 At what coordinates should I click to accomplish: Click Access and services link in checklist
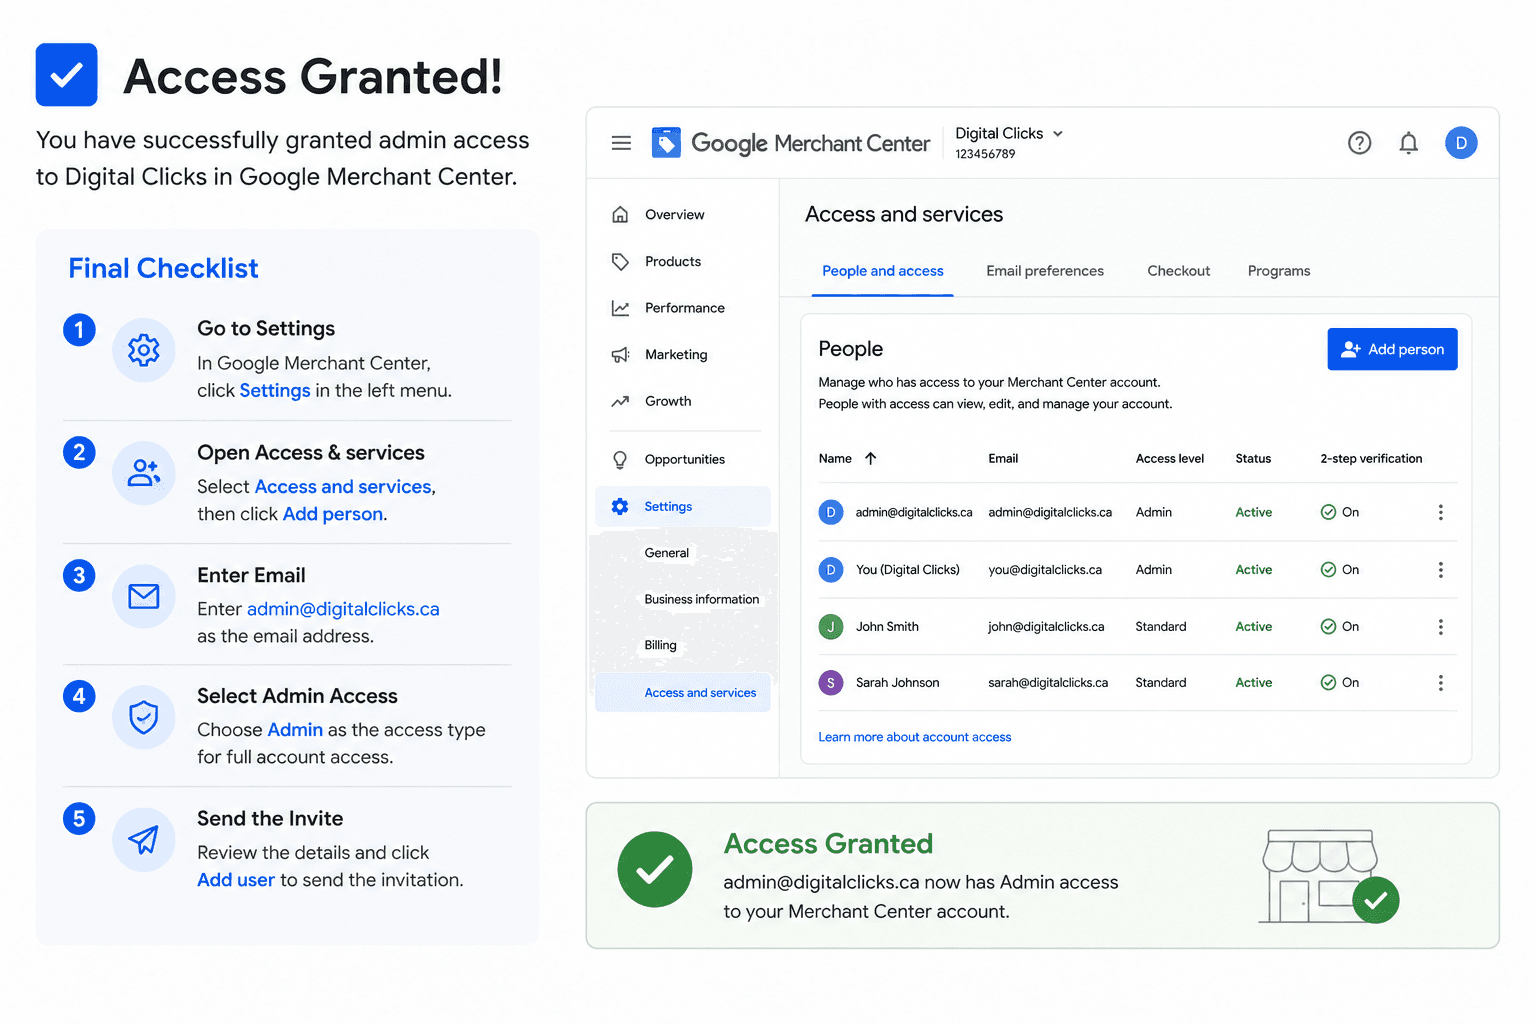tap(343, 487)
